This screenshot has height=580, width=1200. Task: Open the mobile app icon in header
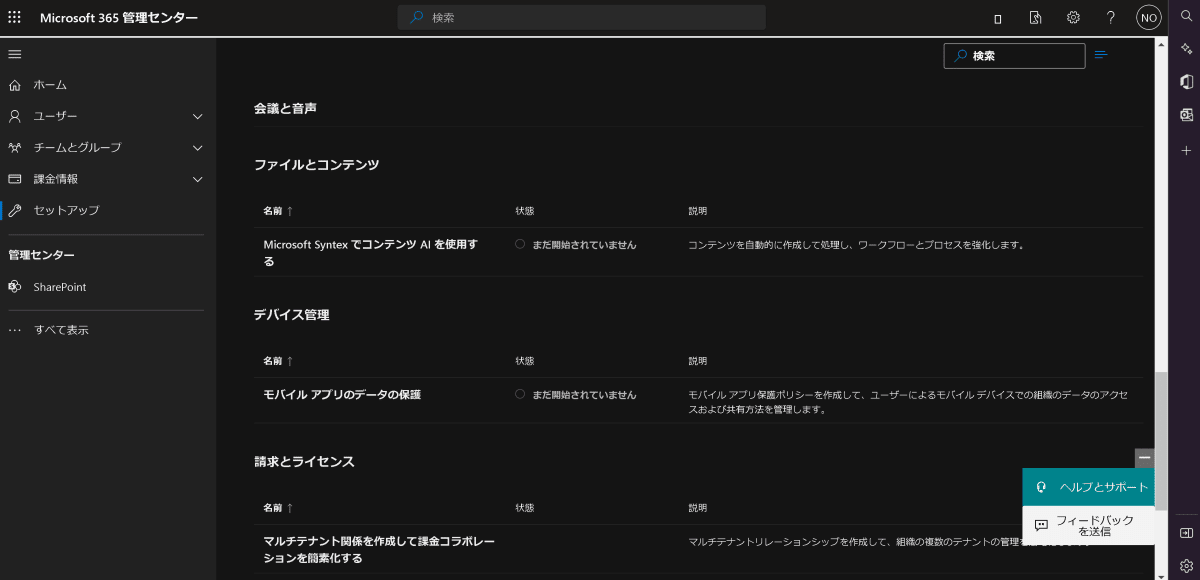point(998,18)
